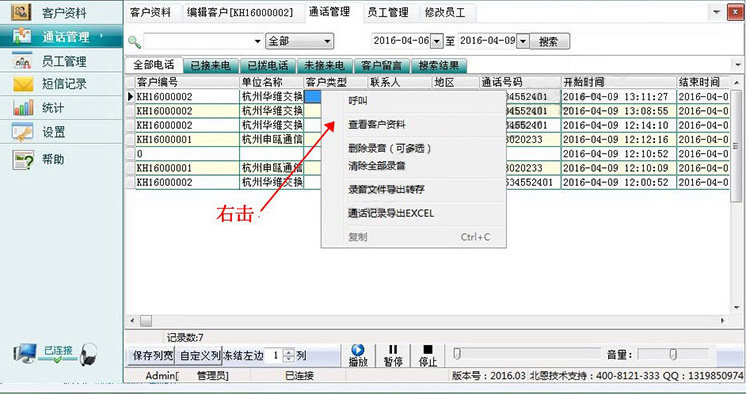Switch to 编辑客户[KH16000002] tab
Viewport: 750px width, 394px height.
240,12
